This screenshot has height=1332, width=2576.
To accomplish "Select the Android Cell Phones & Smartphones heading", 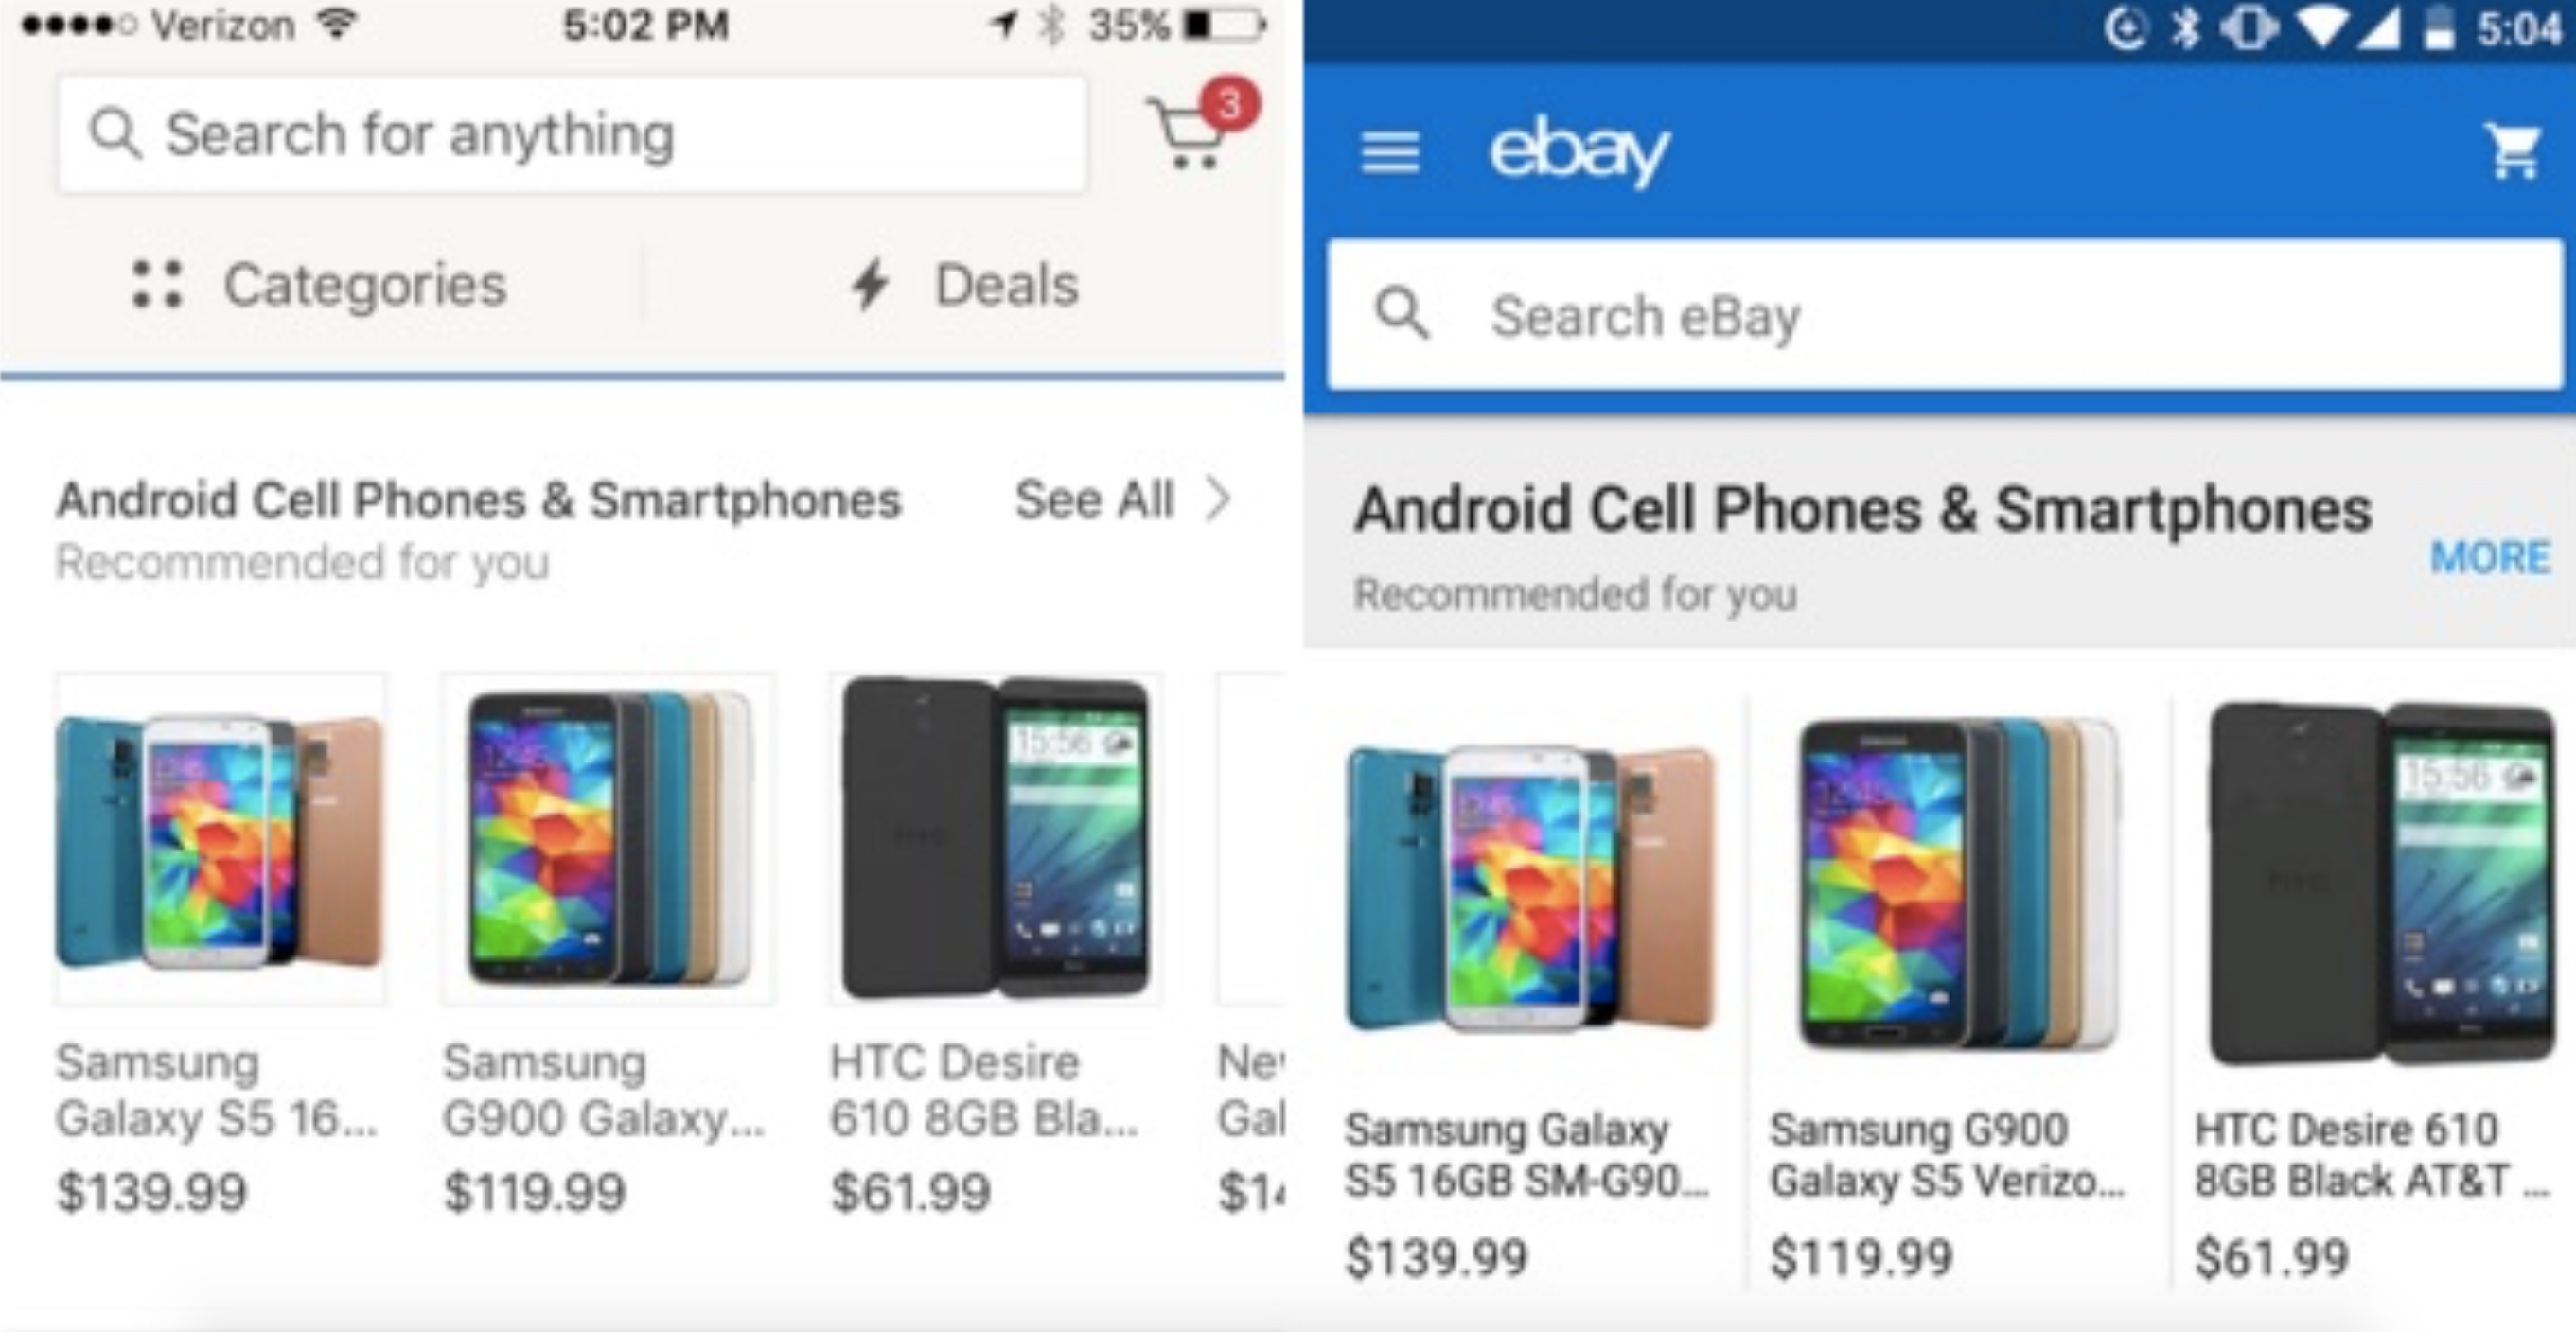I will tap(480, 500).
